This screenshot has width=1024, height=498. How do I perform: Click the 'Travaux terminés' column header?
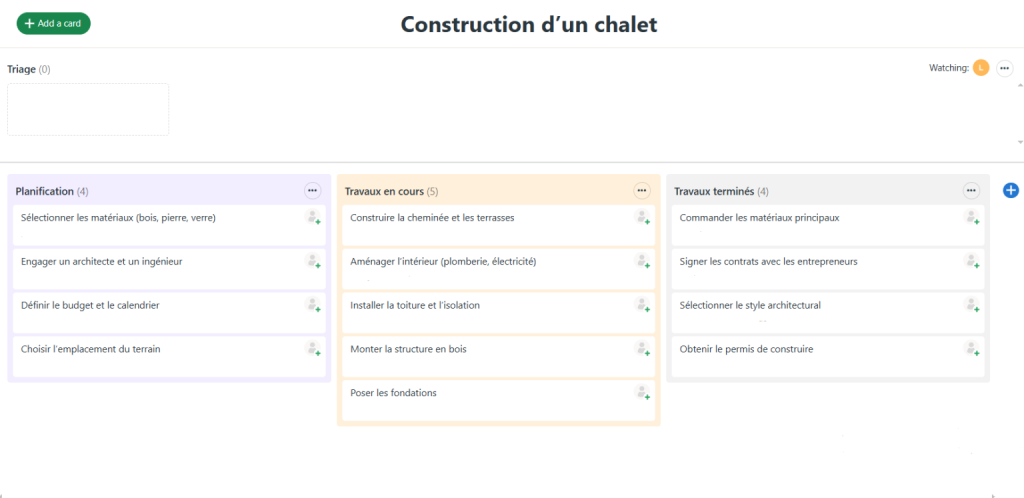click(x=714, y=191)
